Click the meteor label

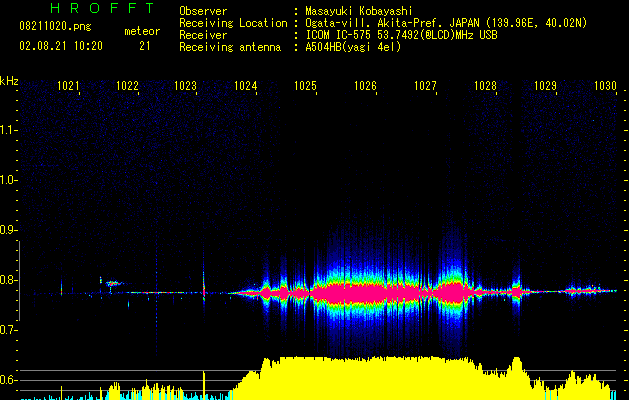tap(142, 31)
